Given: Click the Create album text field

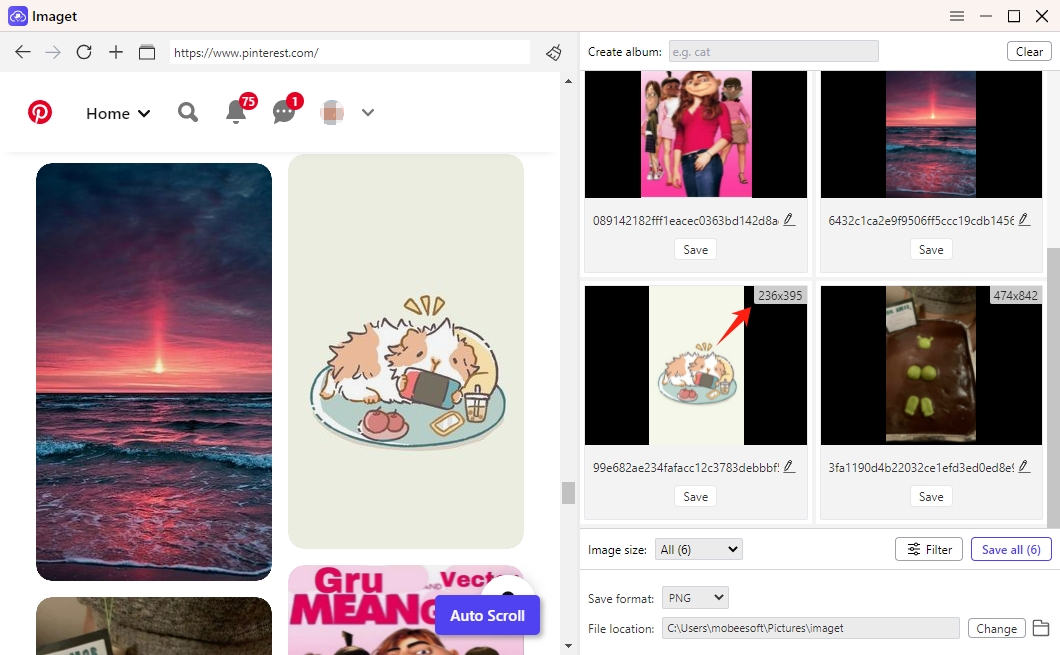Looking at the screenshot, I should click(773, 52).
